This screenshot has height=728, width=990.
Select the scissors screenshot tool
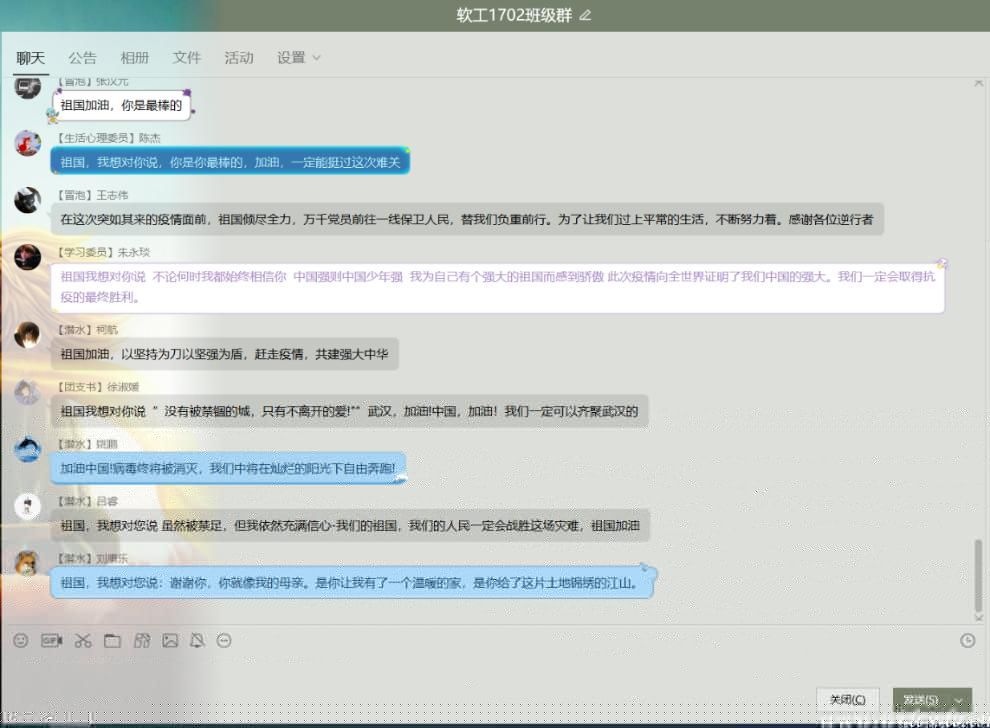pyautogui.click(x=82, y=640)
